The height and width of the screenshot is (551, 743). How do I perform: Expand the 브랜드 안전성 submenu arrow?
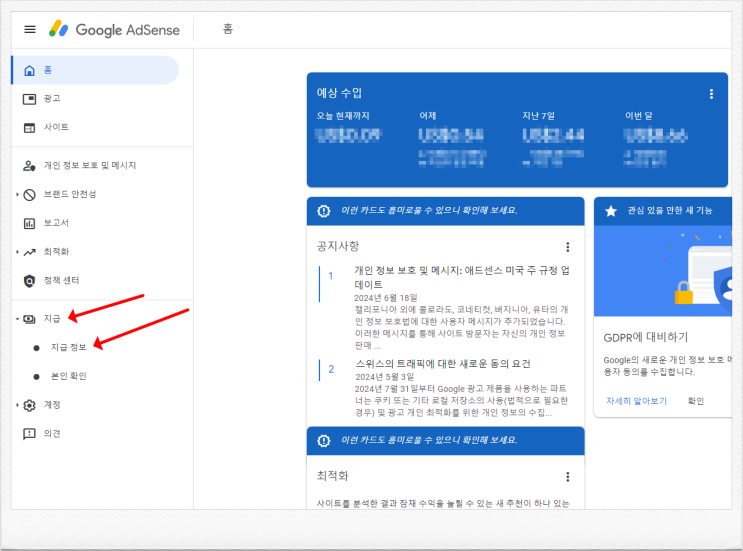coord(18,194)
